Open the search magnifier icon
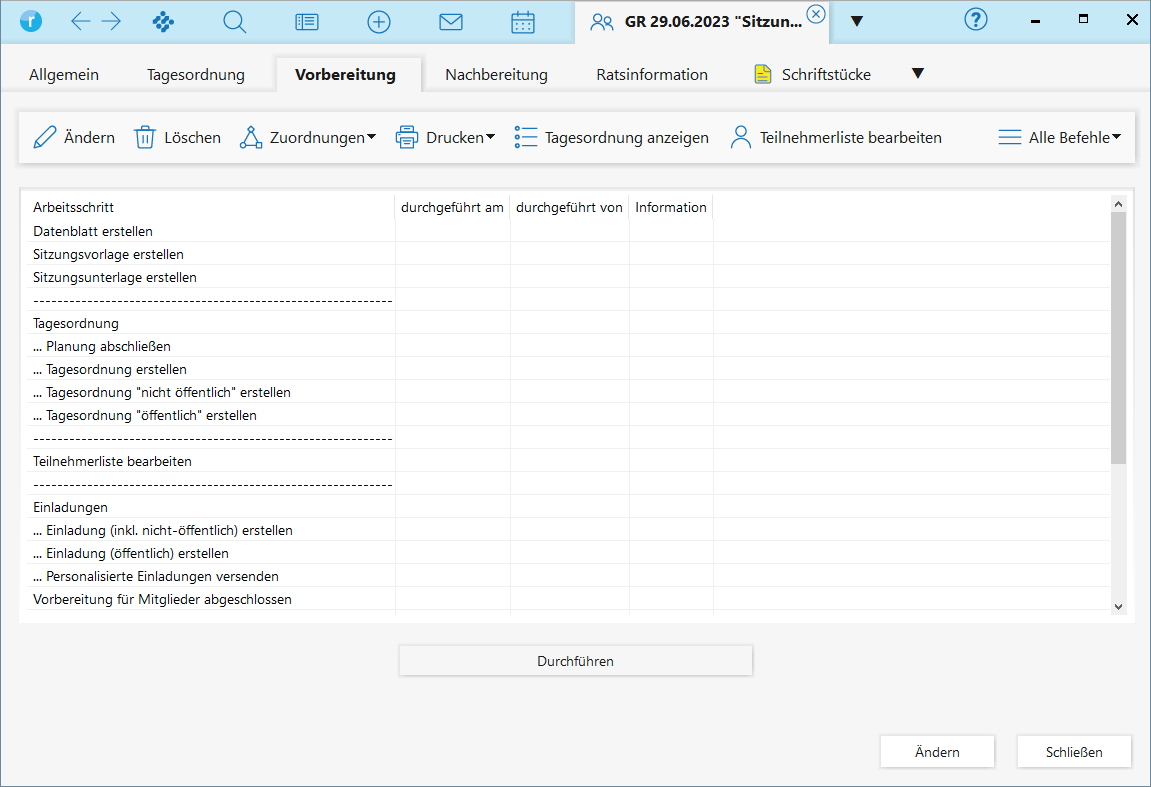This screenshot has width=1151, height=787. pyautogui.click(x=234, y=21)
